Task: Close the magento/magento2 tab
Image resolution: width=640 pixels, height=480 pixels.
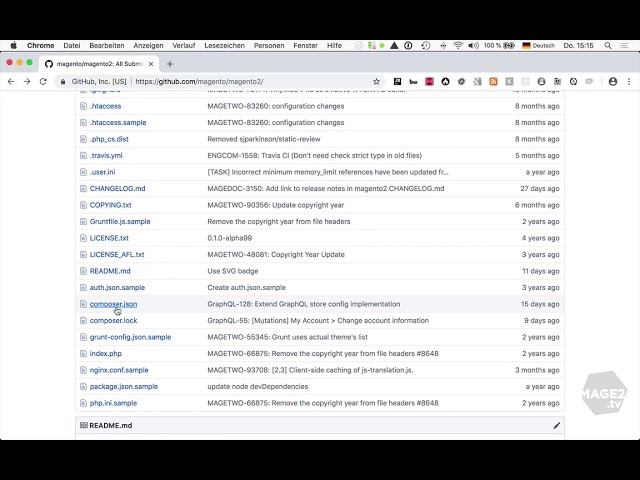Action: point(151,64)
